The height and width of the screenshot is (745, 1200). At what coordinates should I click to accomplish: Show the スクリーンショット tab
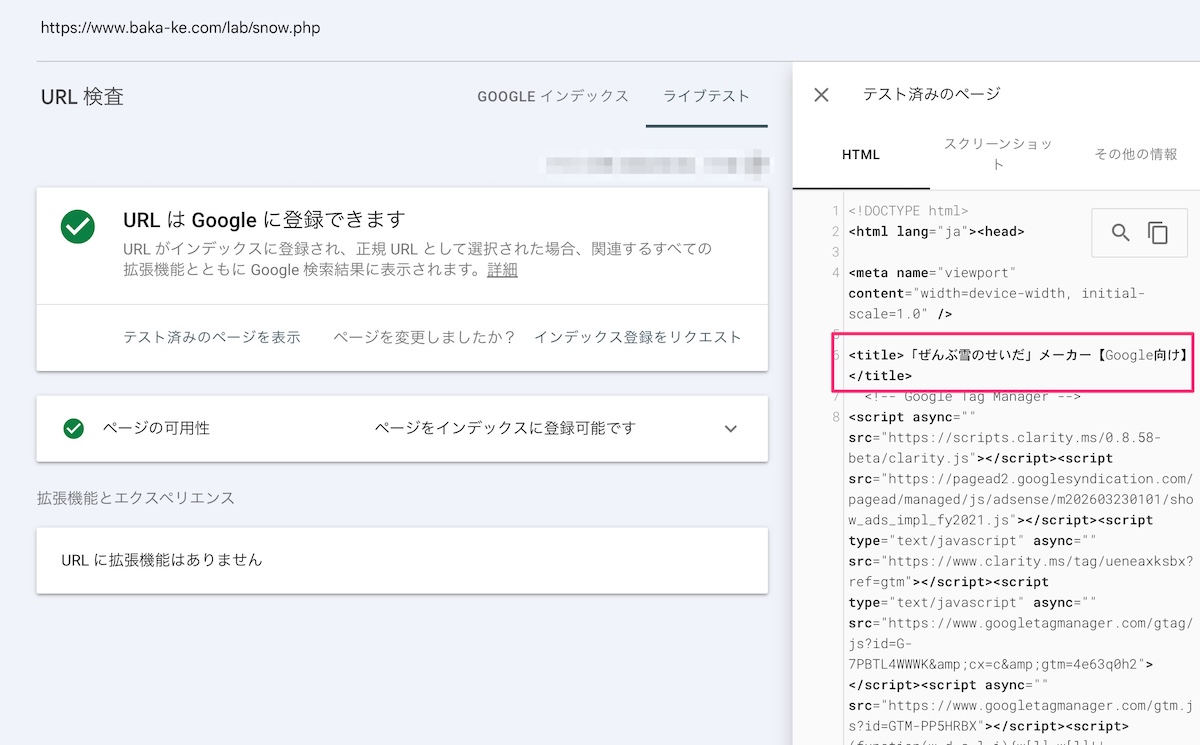tap(998, 154)
